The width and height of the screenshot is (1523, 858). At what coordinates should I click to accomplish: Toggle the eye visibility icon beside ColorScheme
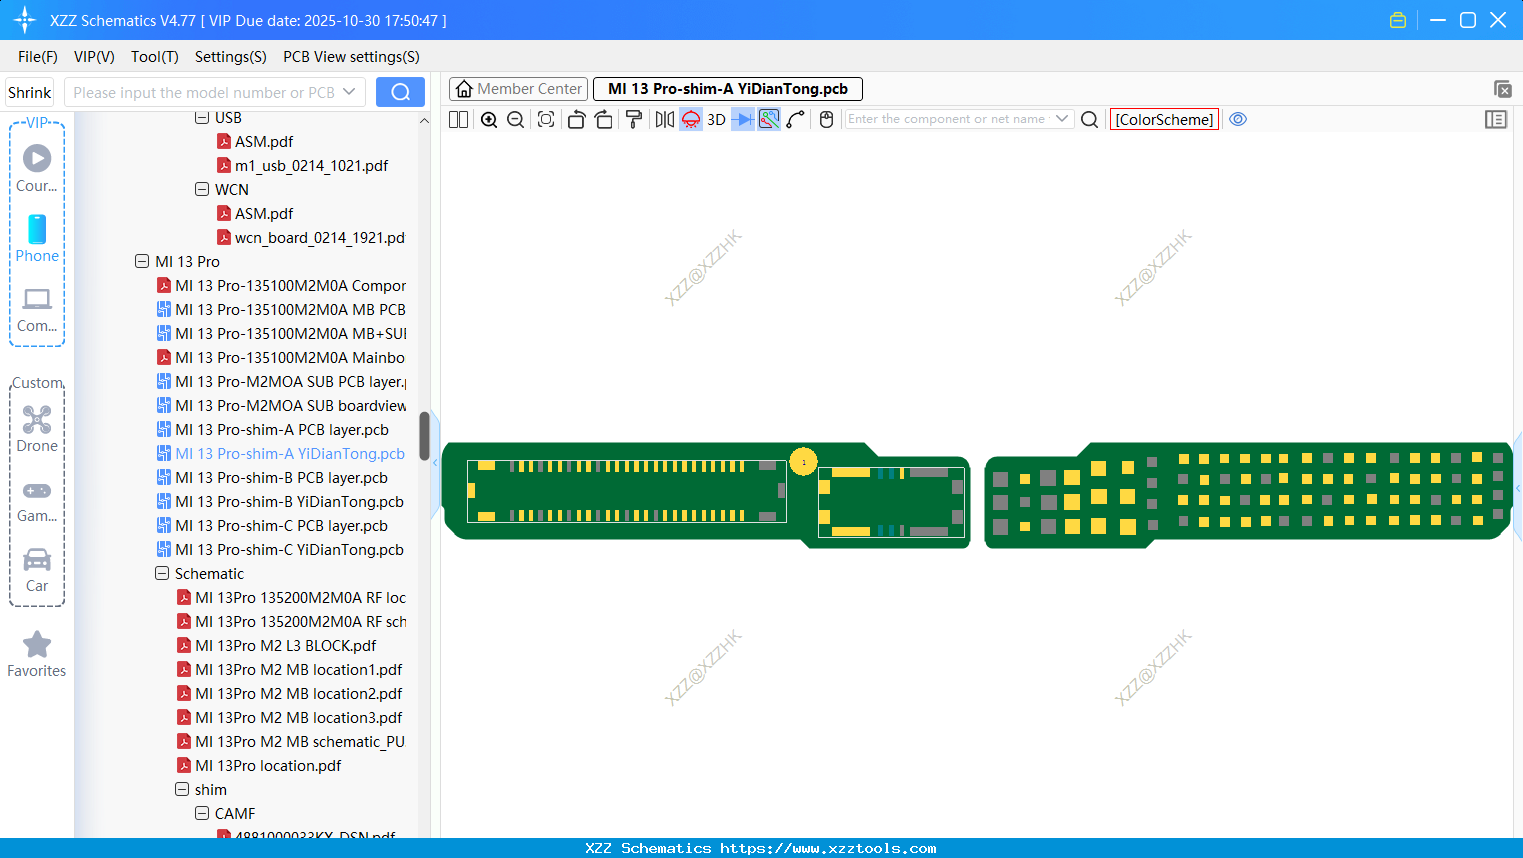point(1238,119)
